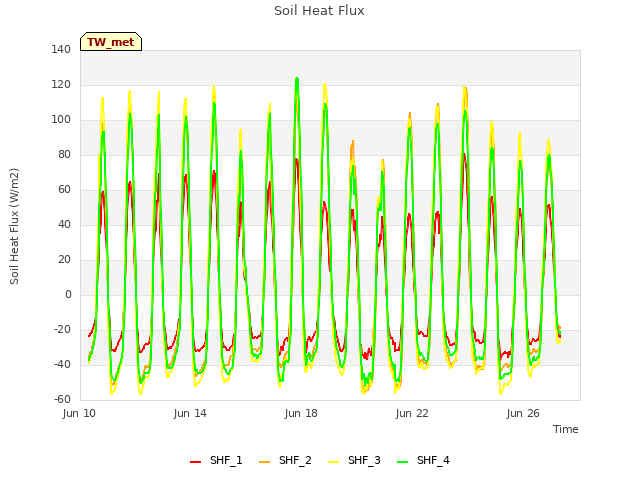This screenshot has height=480, width=640.
Task: Click the 60 y-axis tick label
Action: click(x=64, y=190)
